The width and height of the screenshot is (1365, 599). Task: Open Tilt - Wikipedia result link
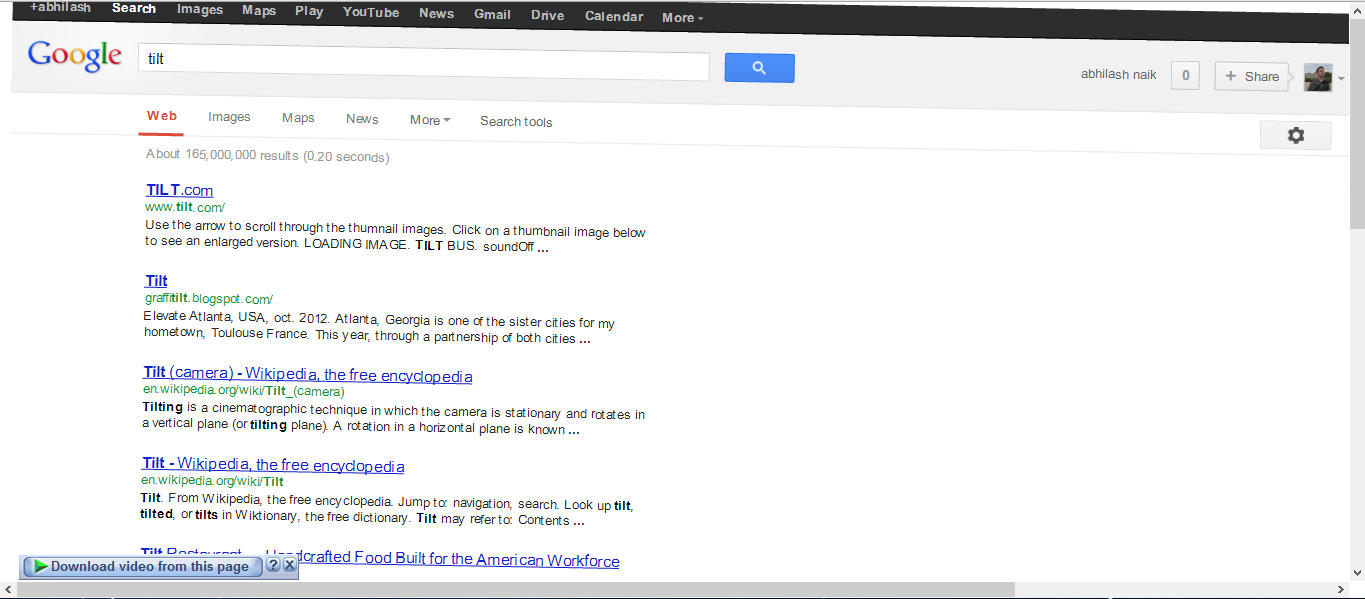click(273, 465)
